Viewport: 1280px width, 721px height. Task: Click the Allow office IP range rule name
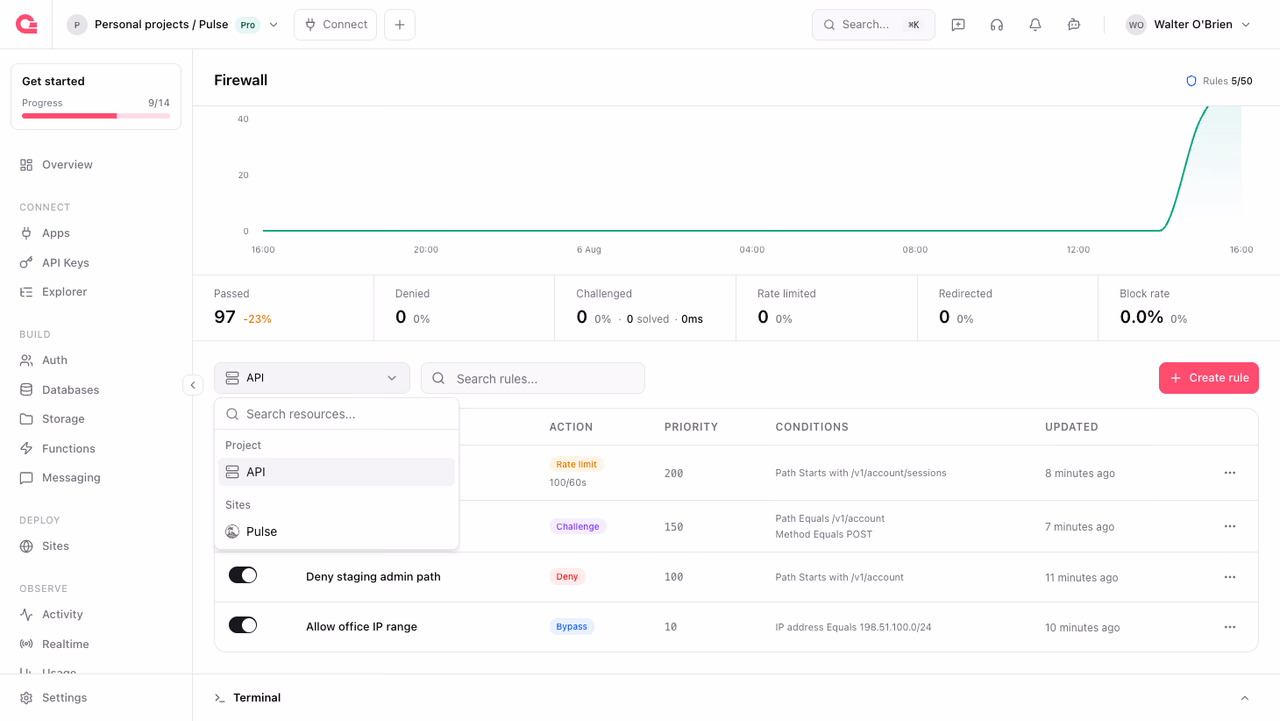(x=362, y=627)
